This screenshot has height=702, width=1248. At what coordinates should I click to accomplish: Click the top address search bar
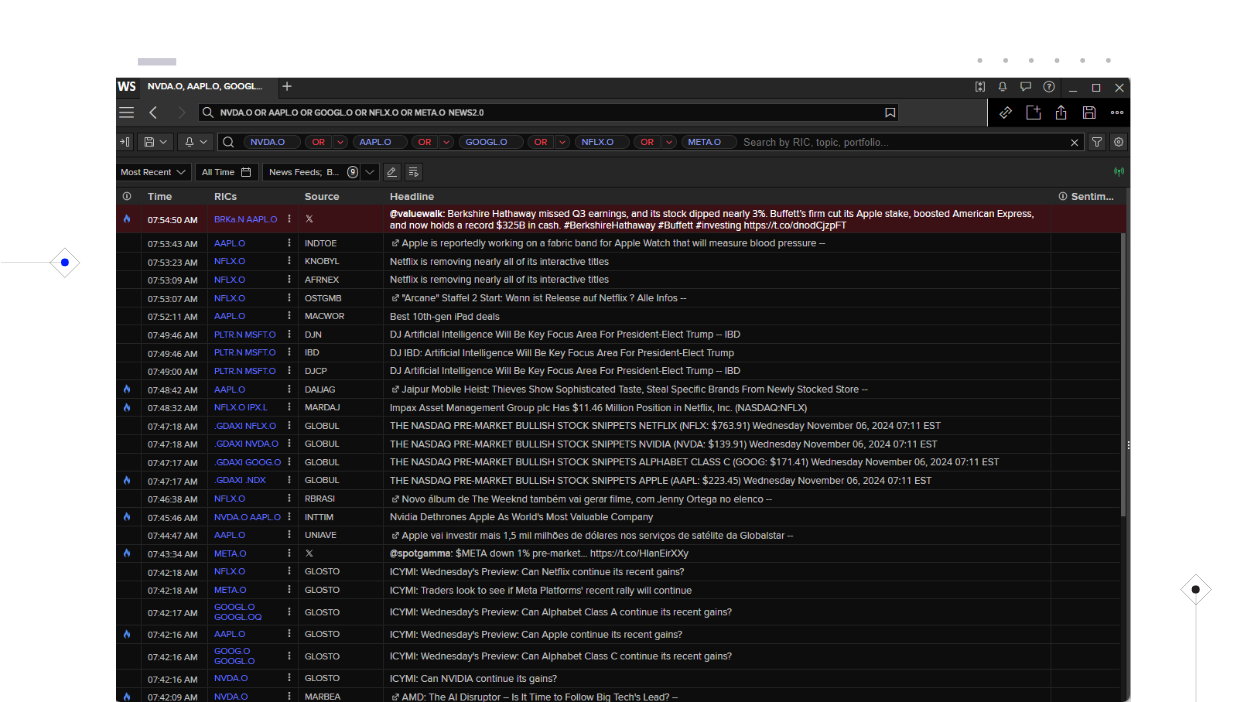[548, 113]
